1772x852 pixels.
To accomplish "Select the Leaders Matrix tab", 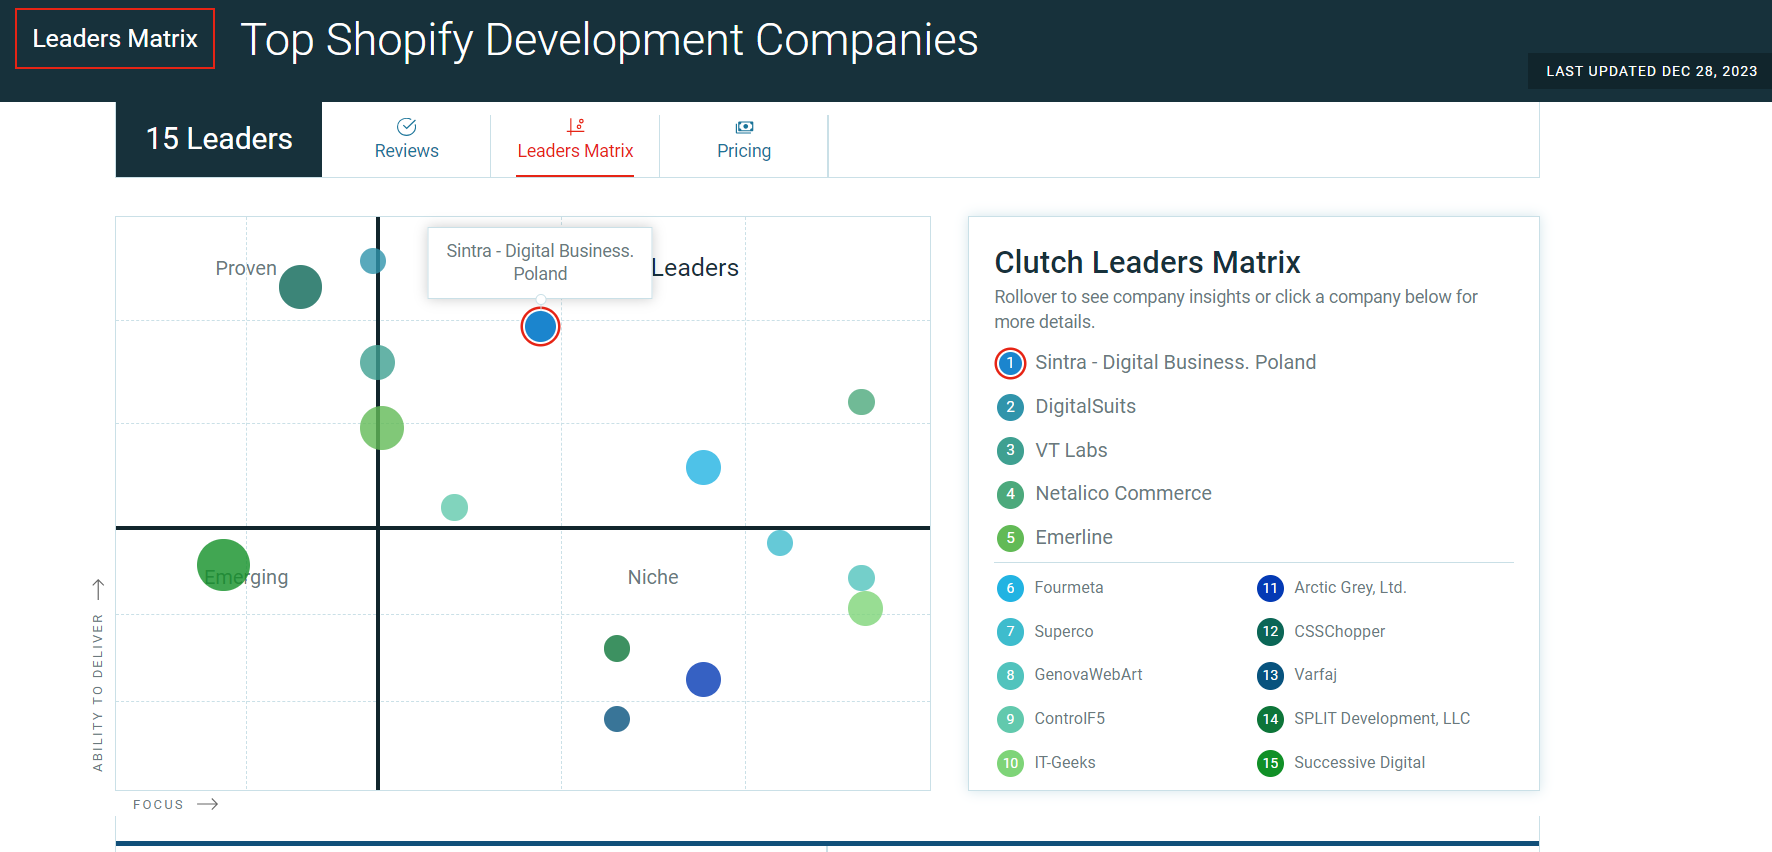I will click(x=575, y=140).
